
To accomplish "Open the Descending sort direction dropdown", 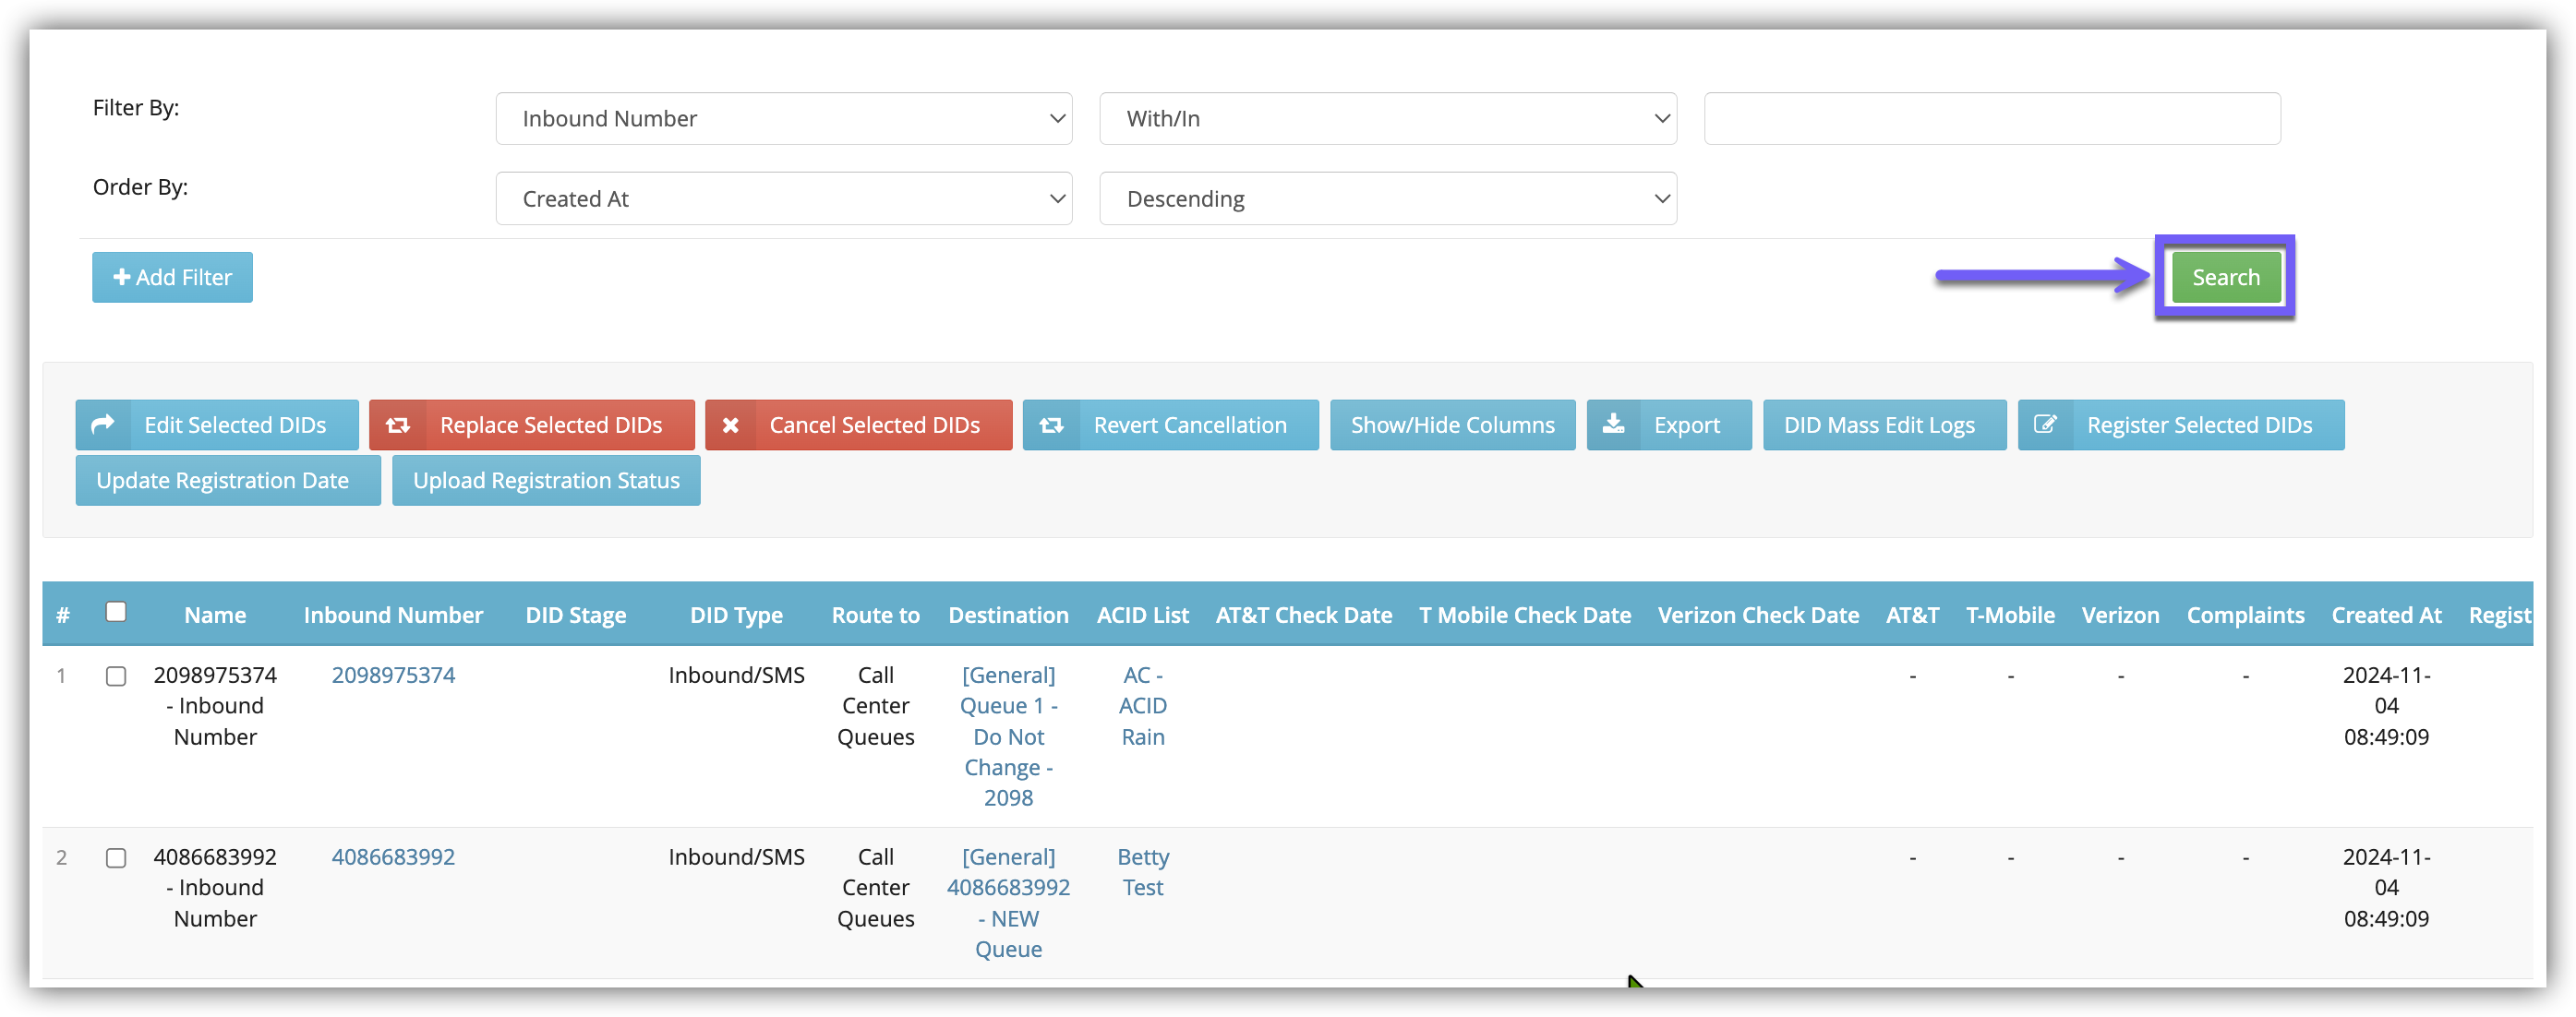I will pos(1387,199).
